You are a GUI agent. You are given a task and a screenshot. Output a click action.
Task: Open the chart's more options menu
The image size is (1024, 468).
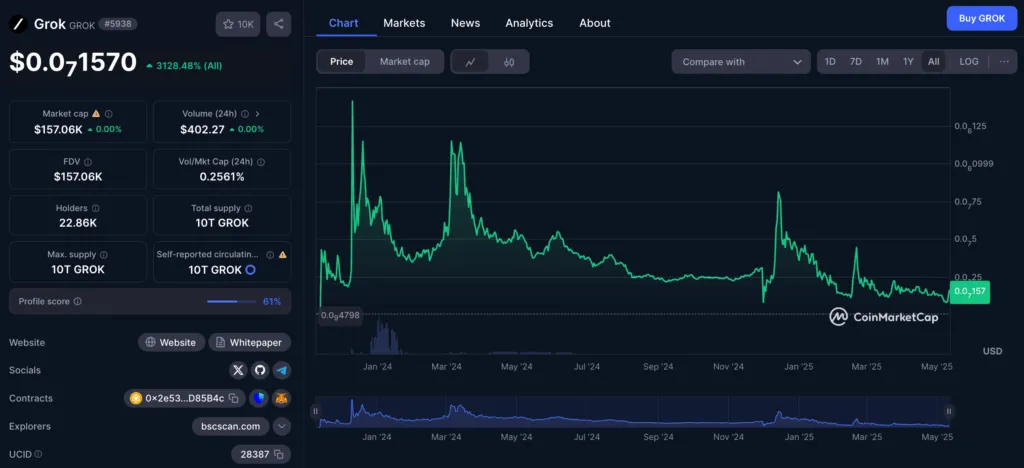pyautogui.click(x=1003, y=62)
